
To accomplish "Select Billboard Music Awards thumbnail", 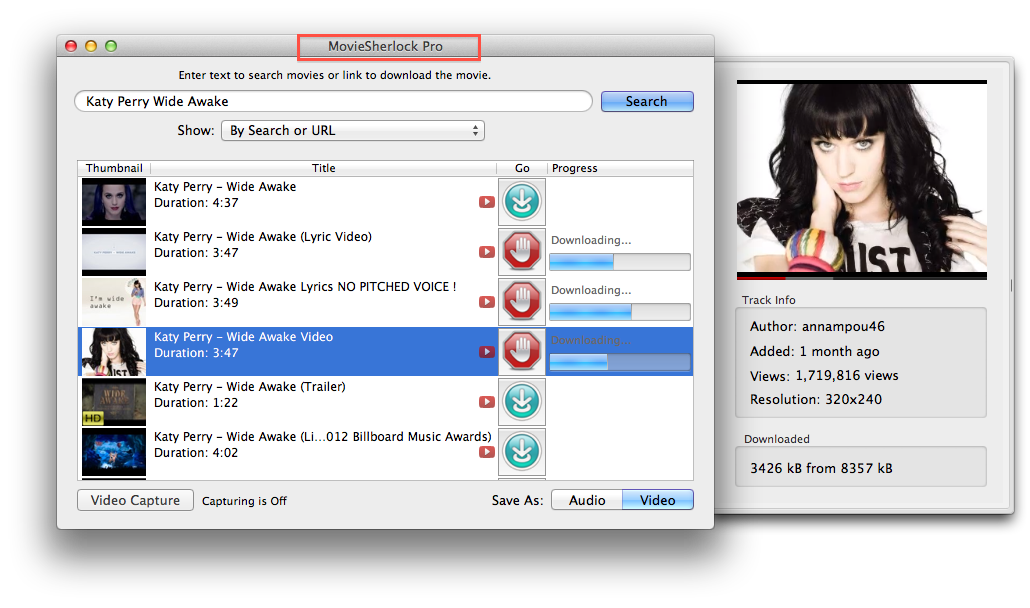I will pos(114,451).
